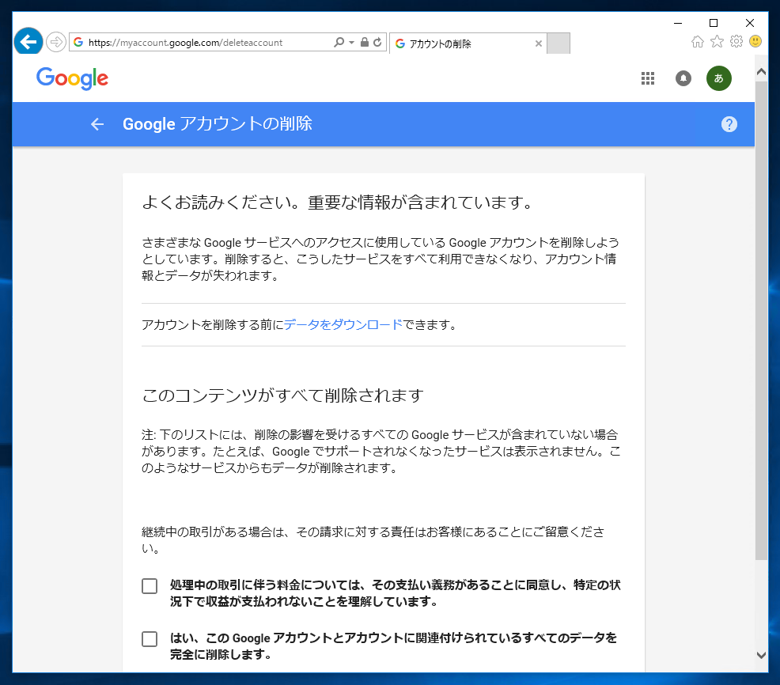Click the search magnifier in the address bar
Viewport: 780px width, 685px height.
pos(339,42)
